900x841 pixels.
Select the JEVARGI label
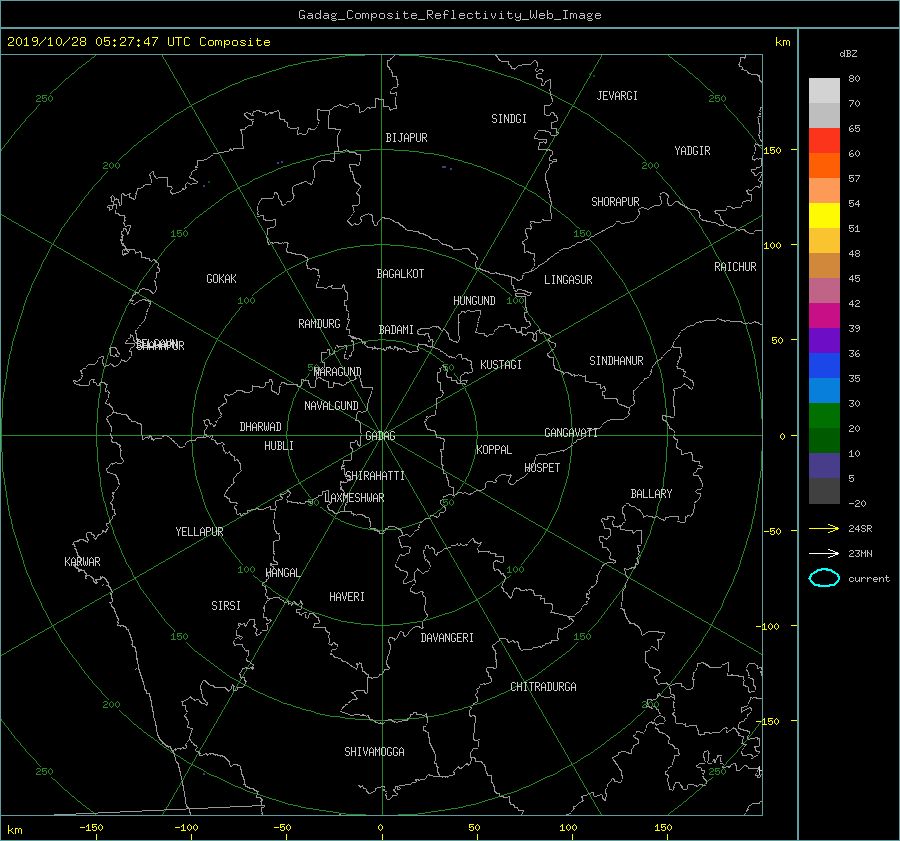617,96
